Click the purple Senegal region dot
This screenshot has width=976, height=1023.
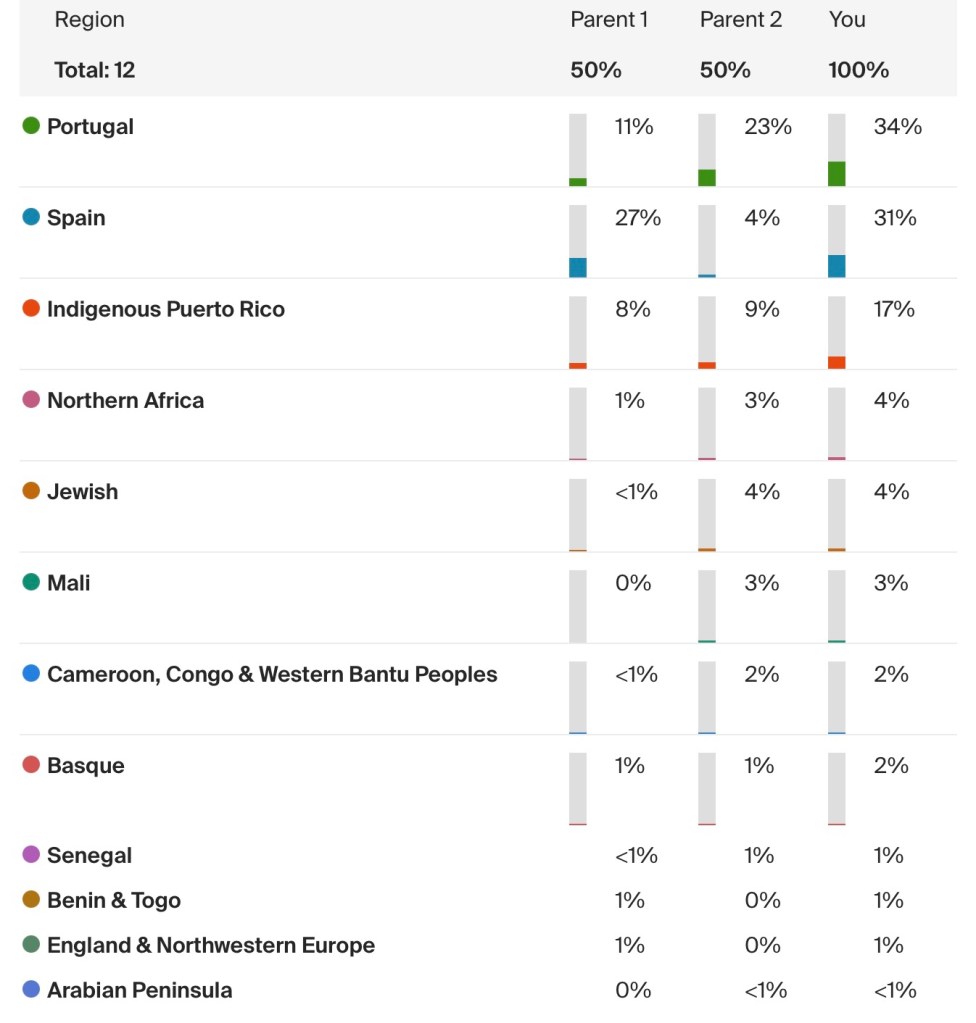[x=31, y=855]
